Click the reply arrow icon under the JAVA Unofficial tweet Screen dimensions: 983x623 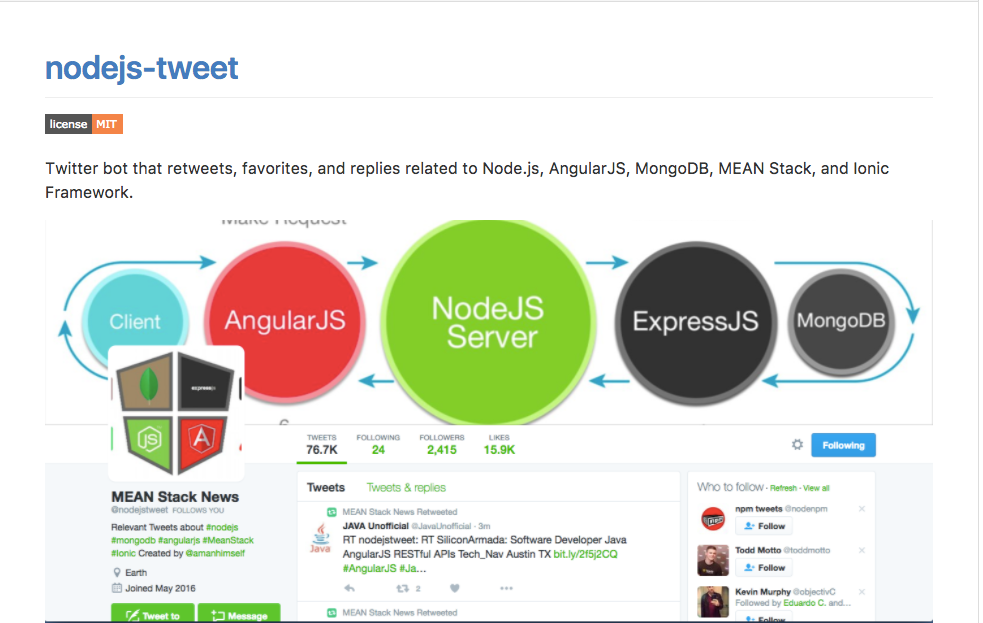pos(350,588)
